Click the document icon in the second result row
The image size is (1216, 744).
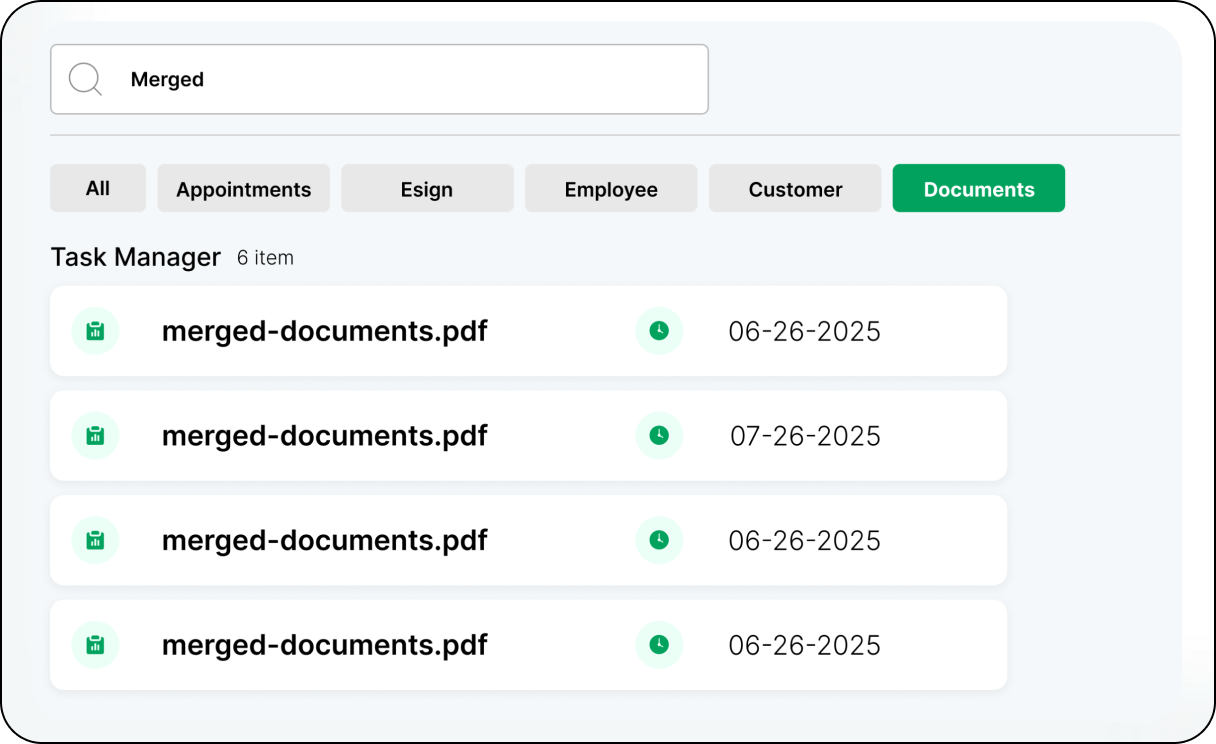[95, 435]
